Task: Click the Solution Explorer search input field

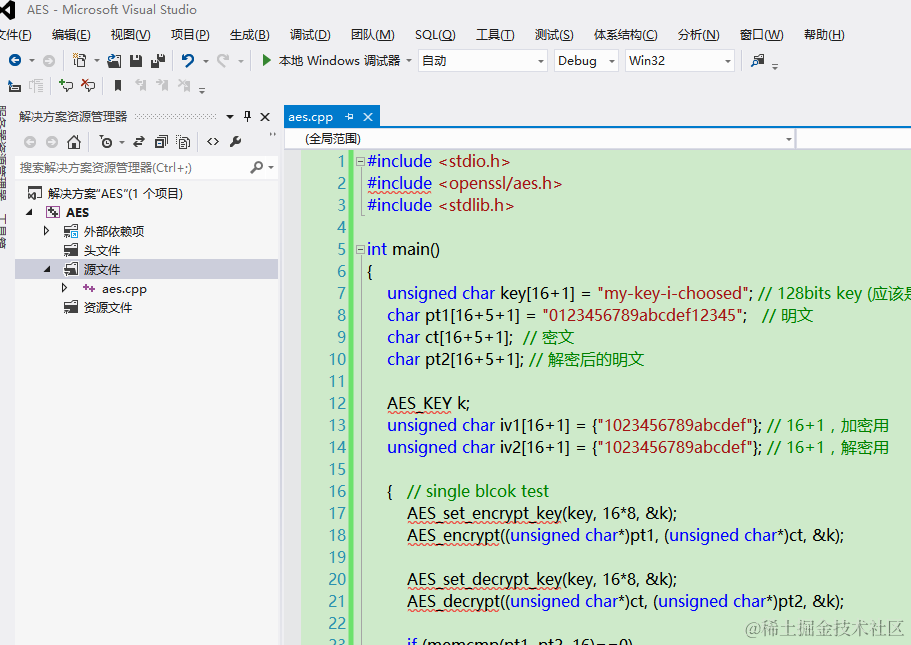Action: [132, 168]
